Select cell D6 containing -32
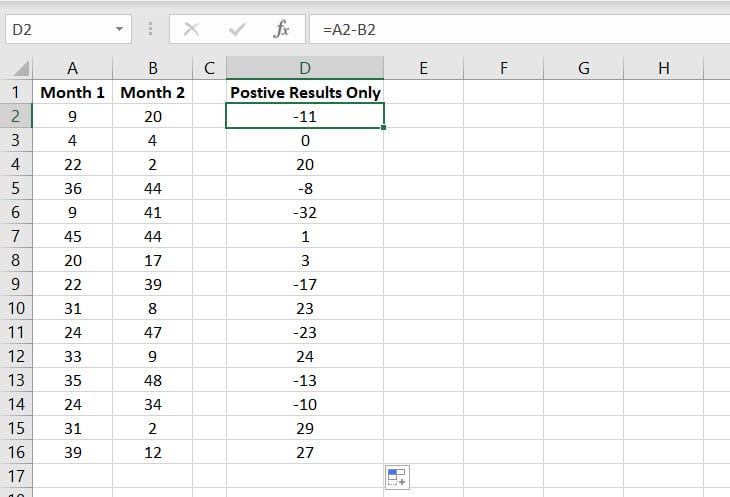Viewport: 730px width, 497px height. pos(305,212)
